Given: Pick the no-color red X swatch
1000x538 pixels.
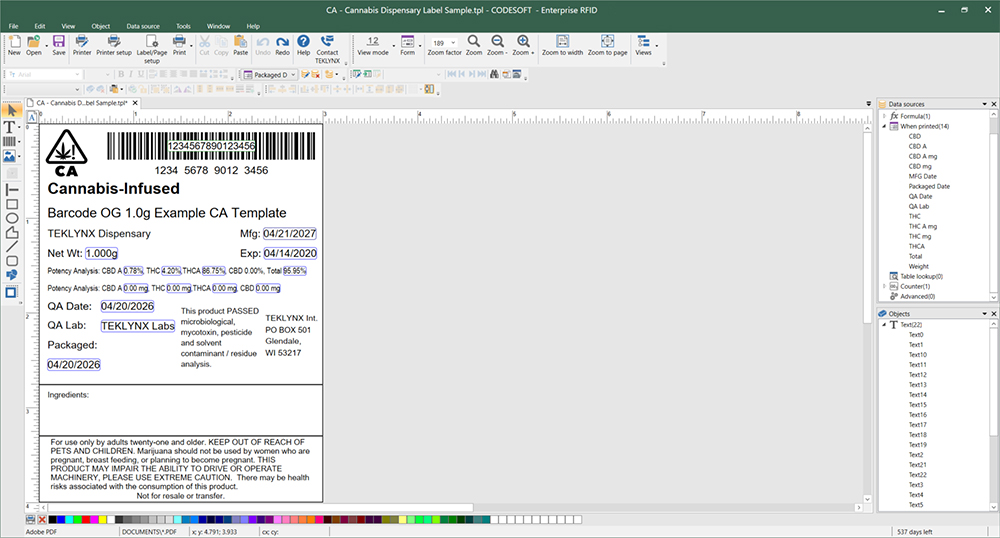Looking at the screenshot, I should click(42, 520).
